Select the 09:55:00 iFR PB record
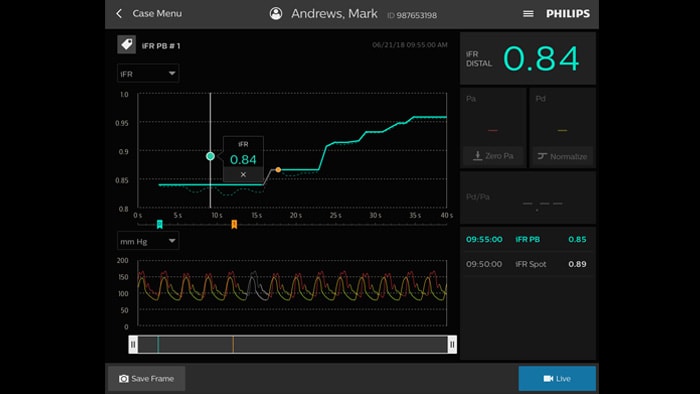Image resolution: width=700 pixels, height=394 pixels. (x=528, y=239)
